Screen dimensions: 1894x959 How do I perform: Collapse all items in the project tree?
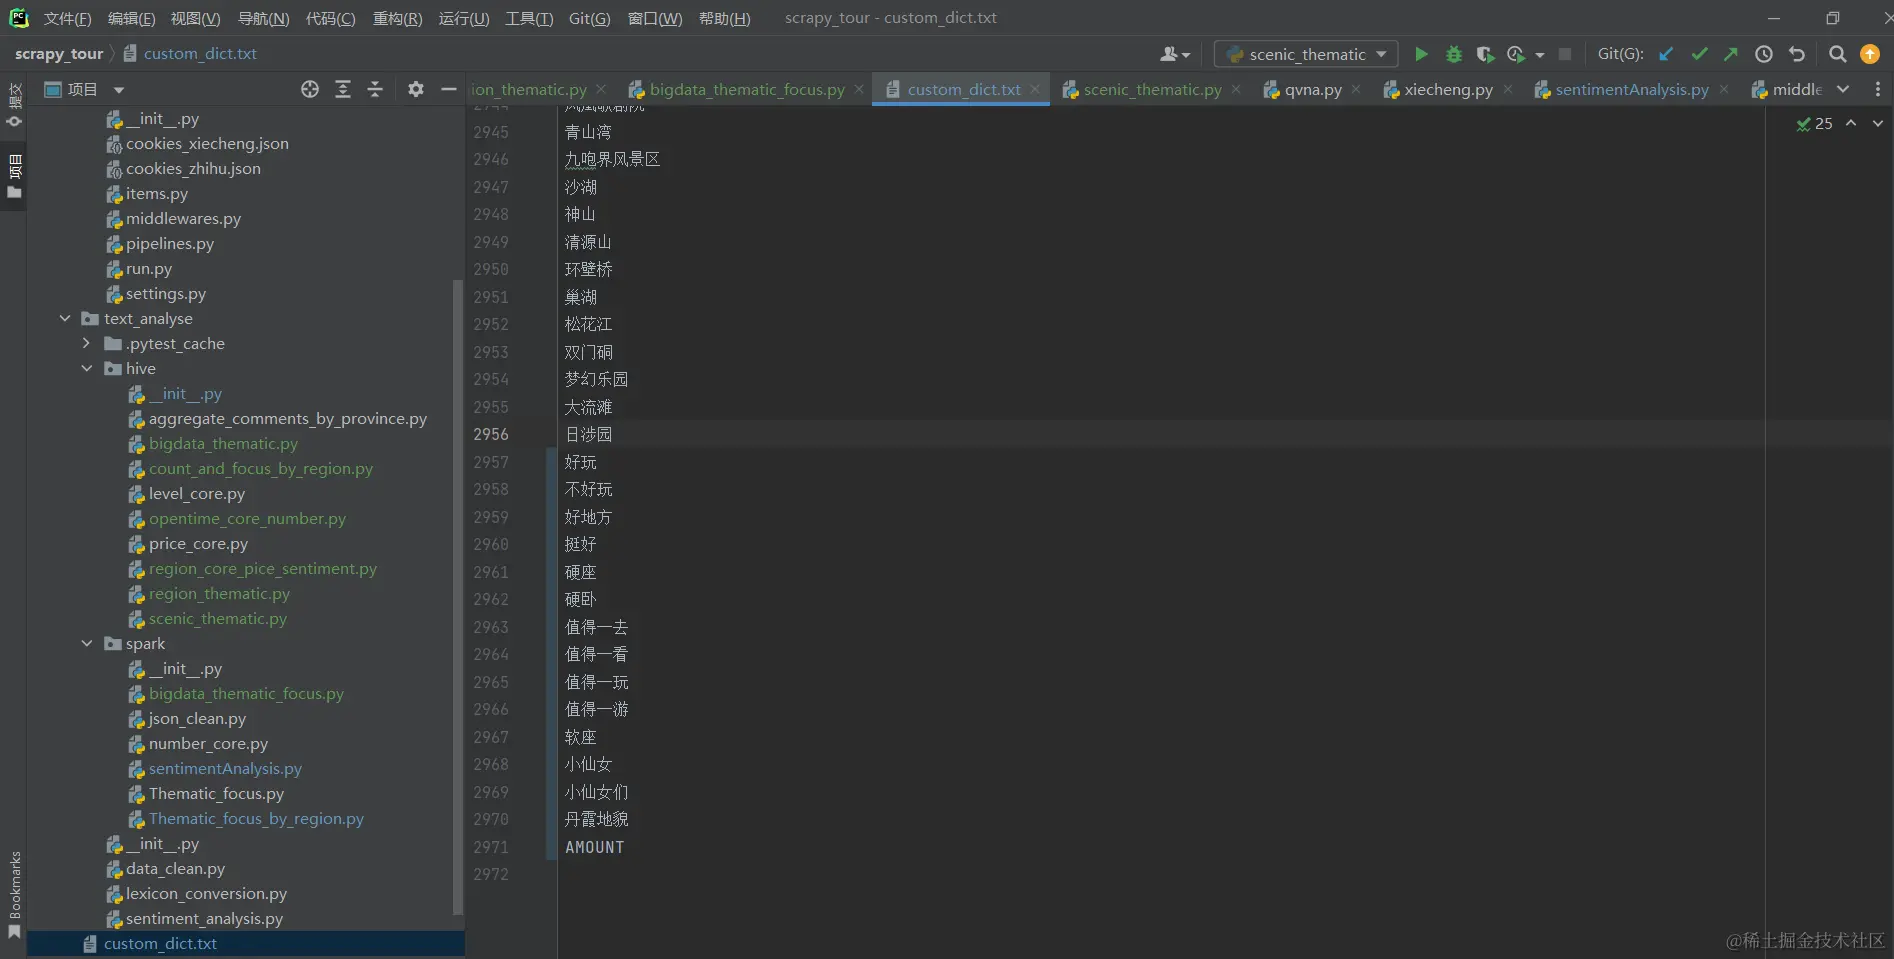click(x=375, y=89)
